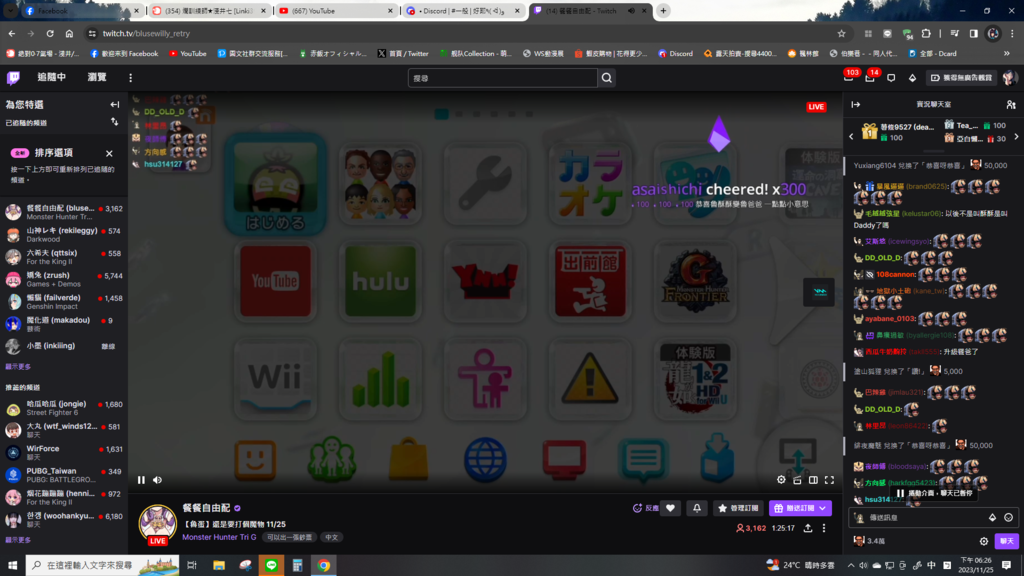This screenshot has width=1024, height=576.
Task: Open 六希夫 (qttsix) channel in sidebar
Action: (64, 257)
